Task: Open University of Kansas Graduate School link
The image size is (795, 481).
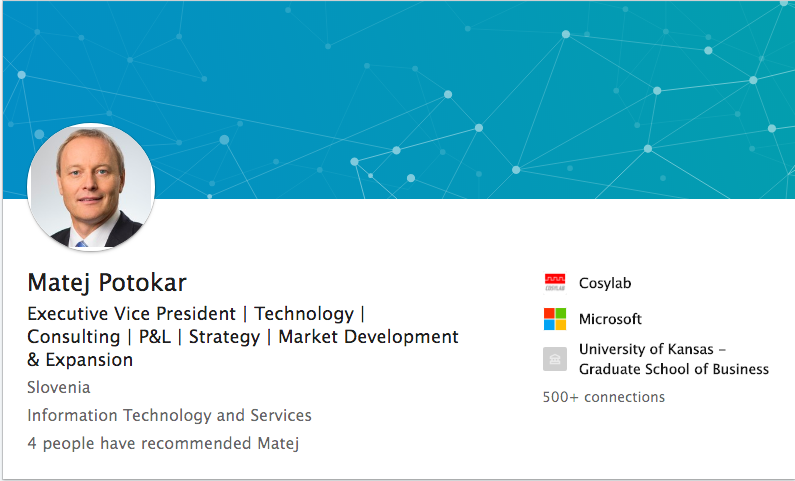Action: tap(674, 359)
